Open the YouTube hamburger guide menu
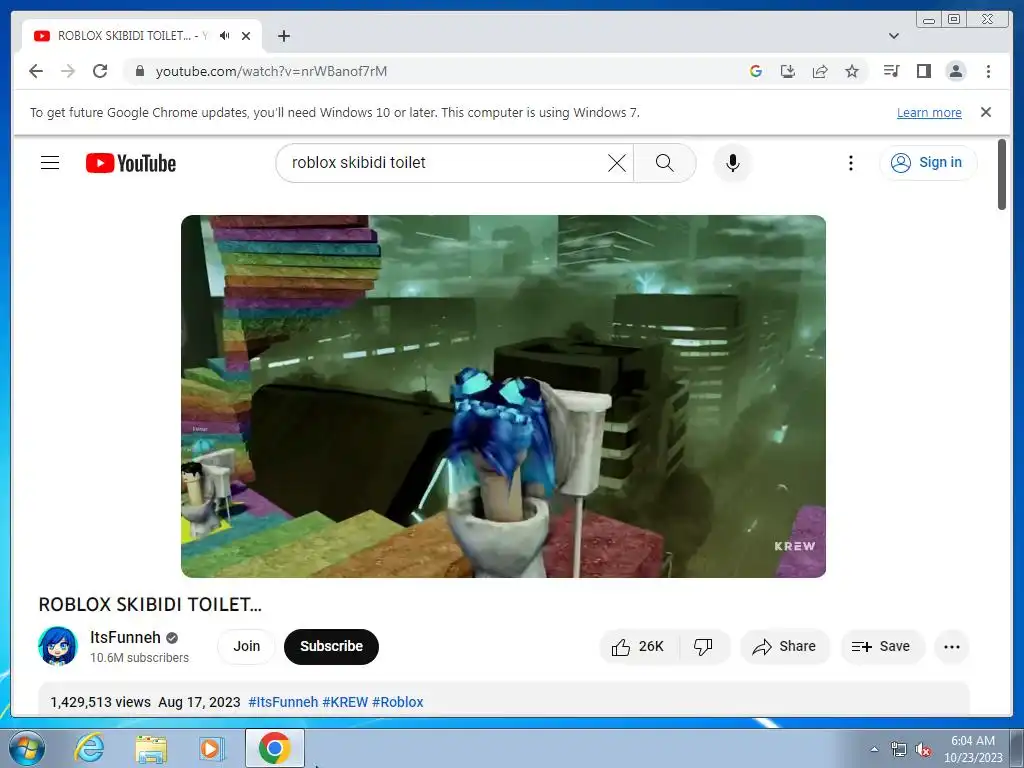Viewport: 1024px width, 768px height. pyautogui.click(x=50, y=163)
